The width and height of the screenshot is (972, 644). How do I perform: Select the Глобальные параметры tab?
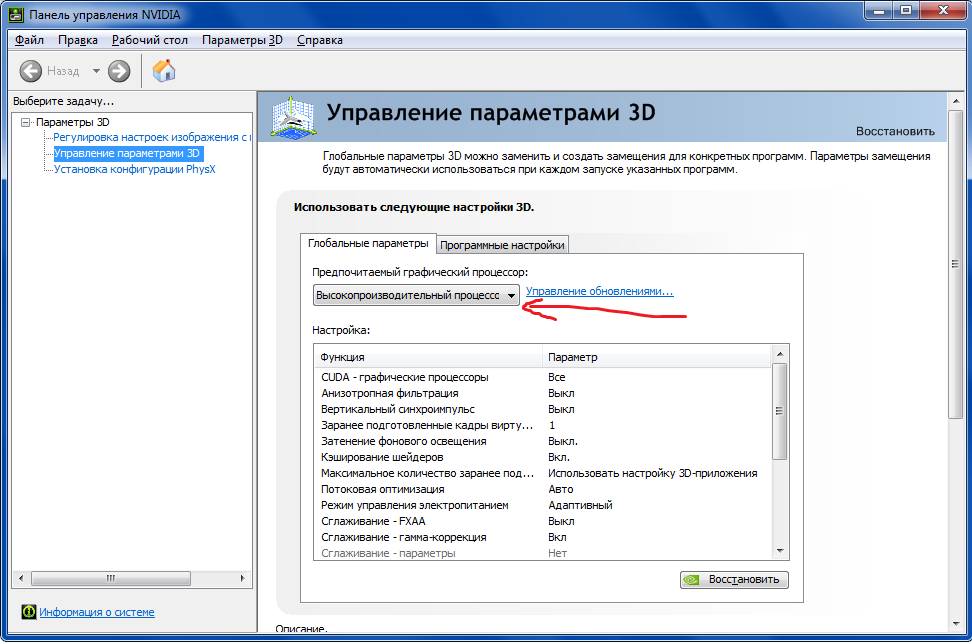point(368,244)
